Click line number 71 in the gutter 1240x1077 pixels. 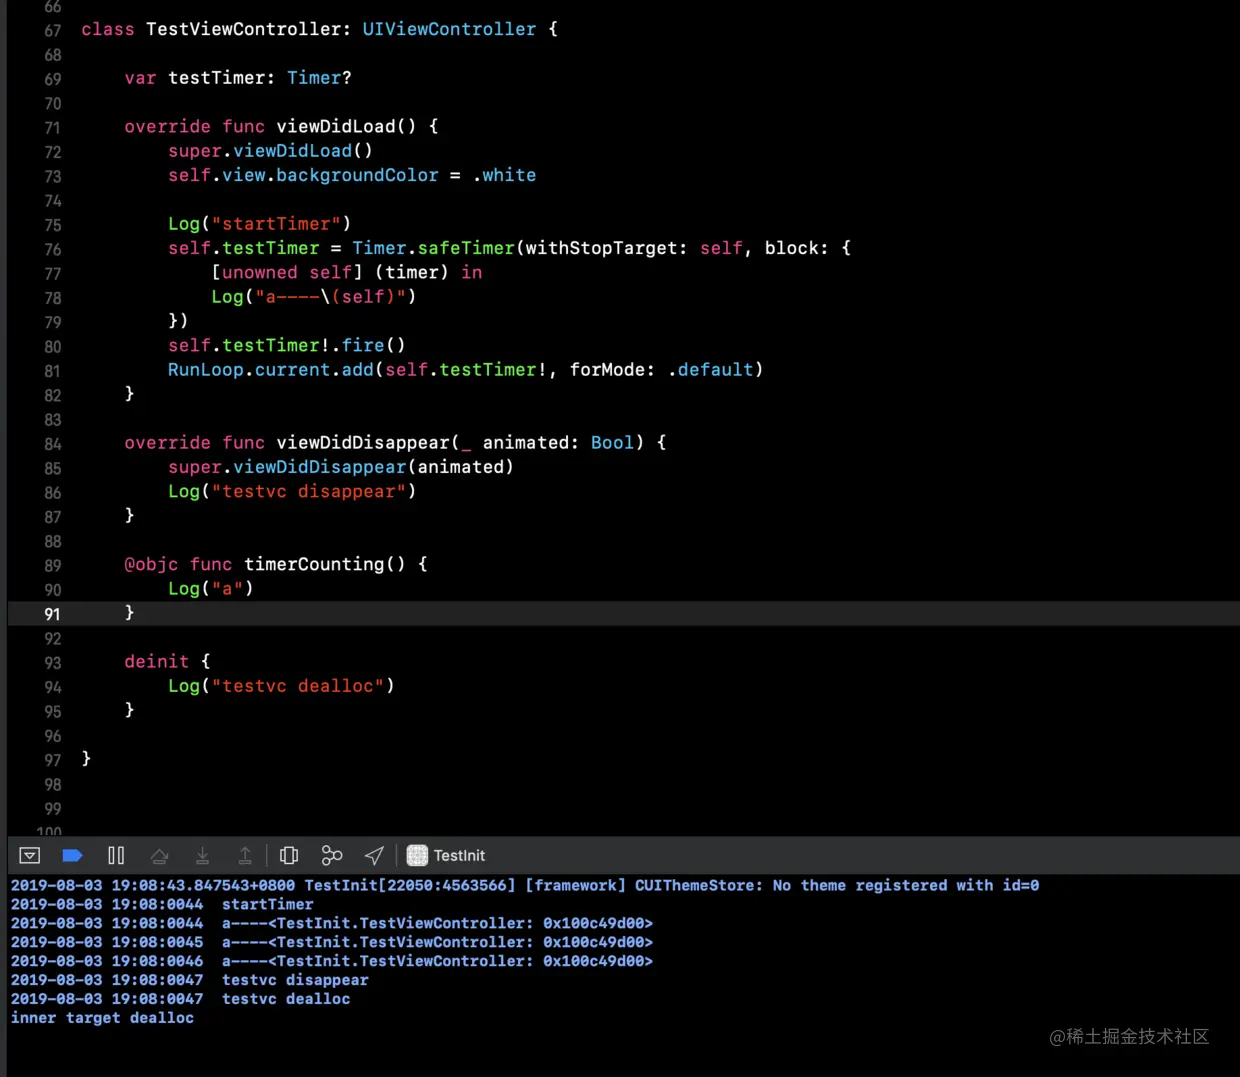click(x=53, y=128)
